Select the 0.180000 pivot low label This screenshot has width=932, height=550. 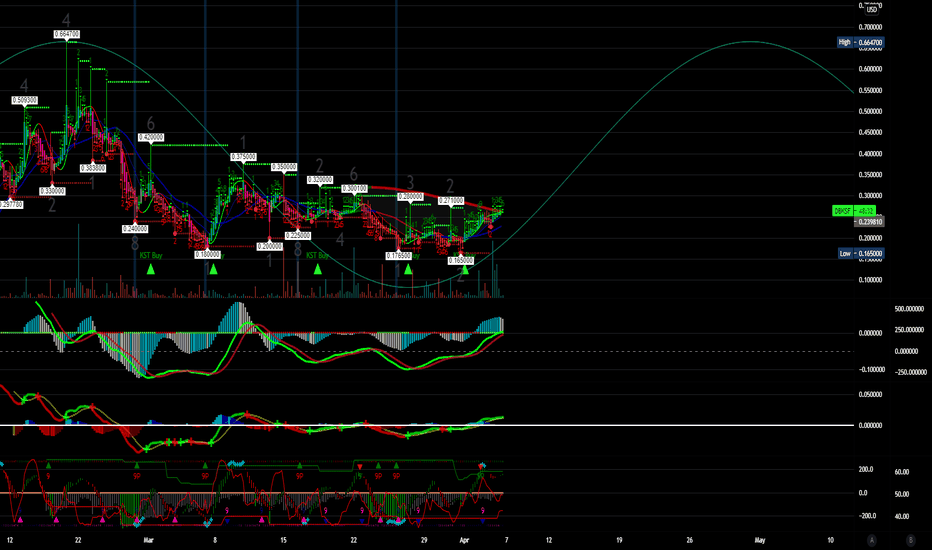(207, 254)
